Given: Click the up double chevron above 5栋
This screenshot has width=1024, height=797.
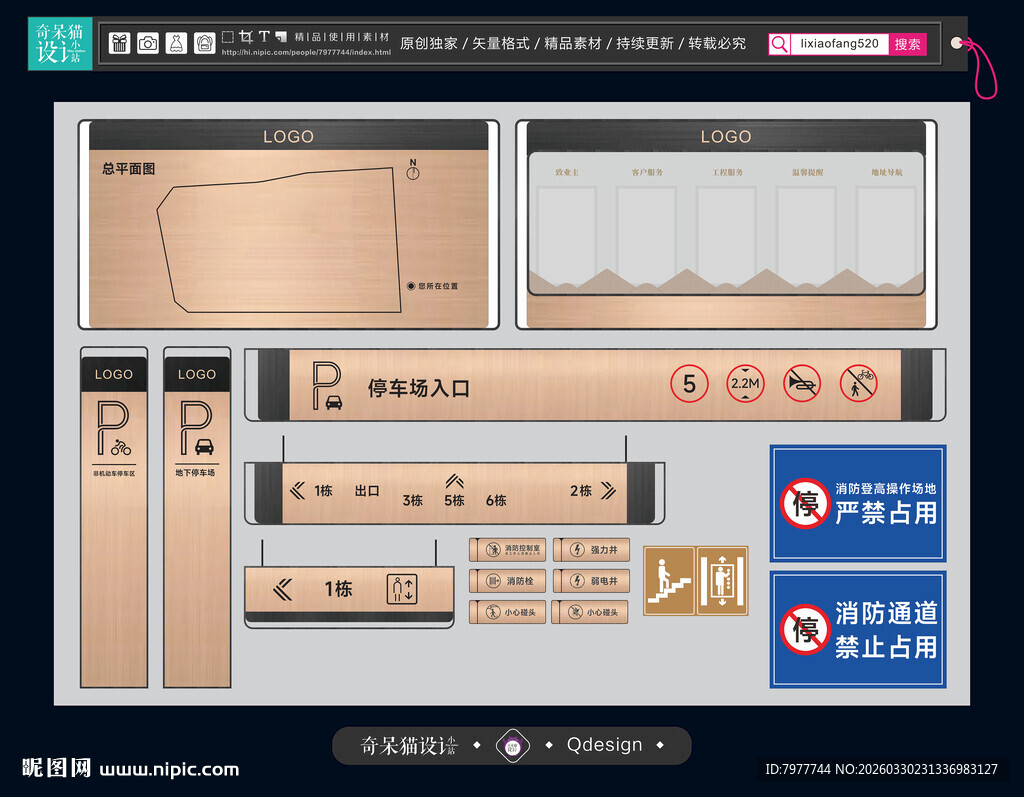Looking at the screenshot, I should tap(454, 481).
